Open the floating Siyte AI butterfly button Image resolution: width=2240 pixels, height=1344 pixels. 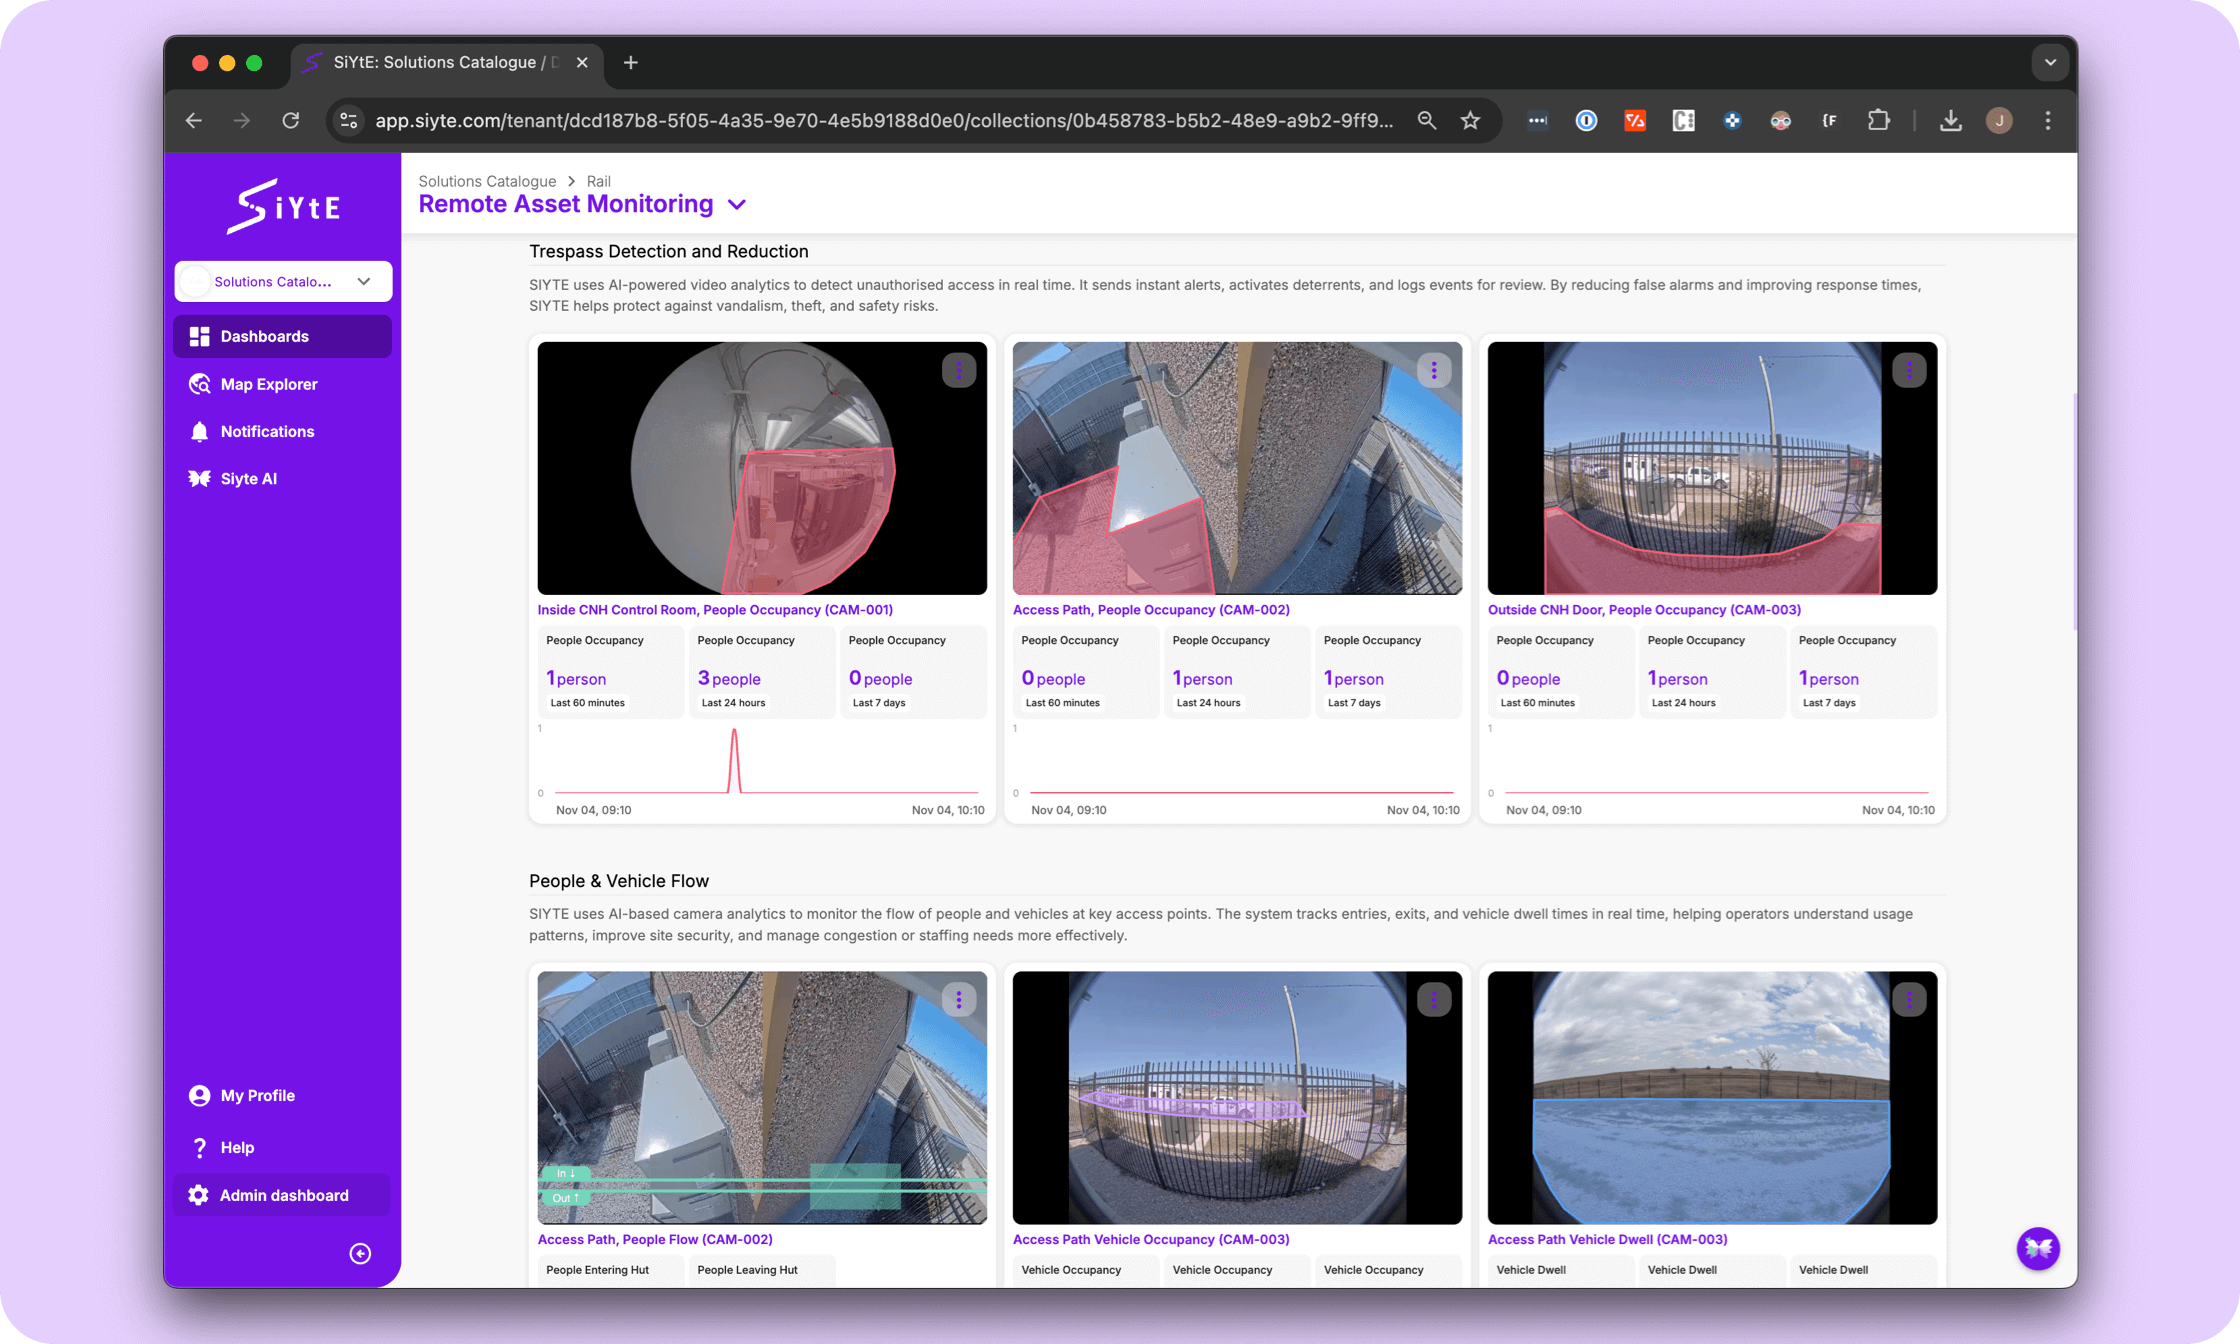pyautogui.click(x=2037, y=1248)
